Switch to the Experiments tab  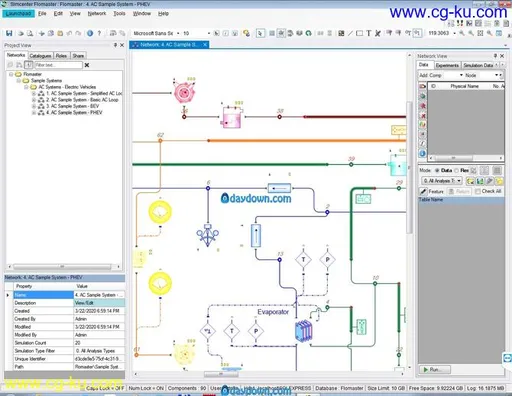click(447, 65)
